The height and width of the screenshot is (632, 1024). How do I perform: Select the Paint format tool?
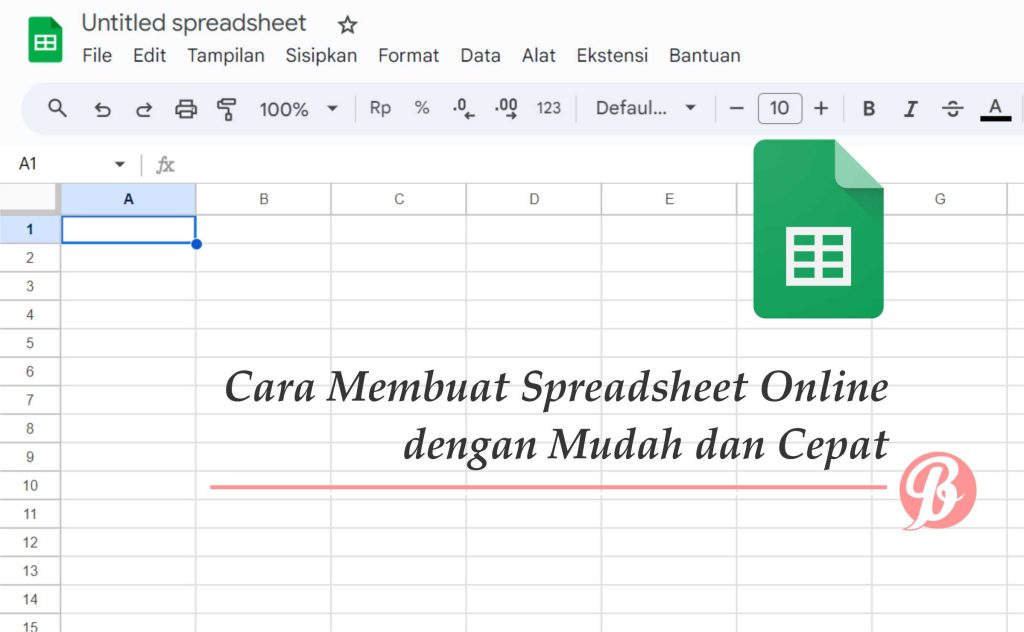(228, 108)
